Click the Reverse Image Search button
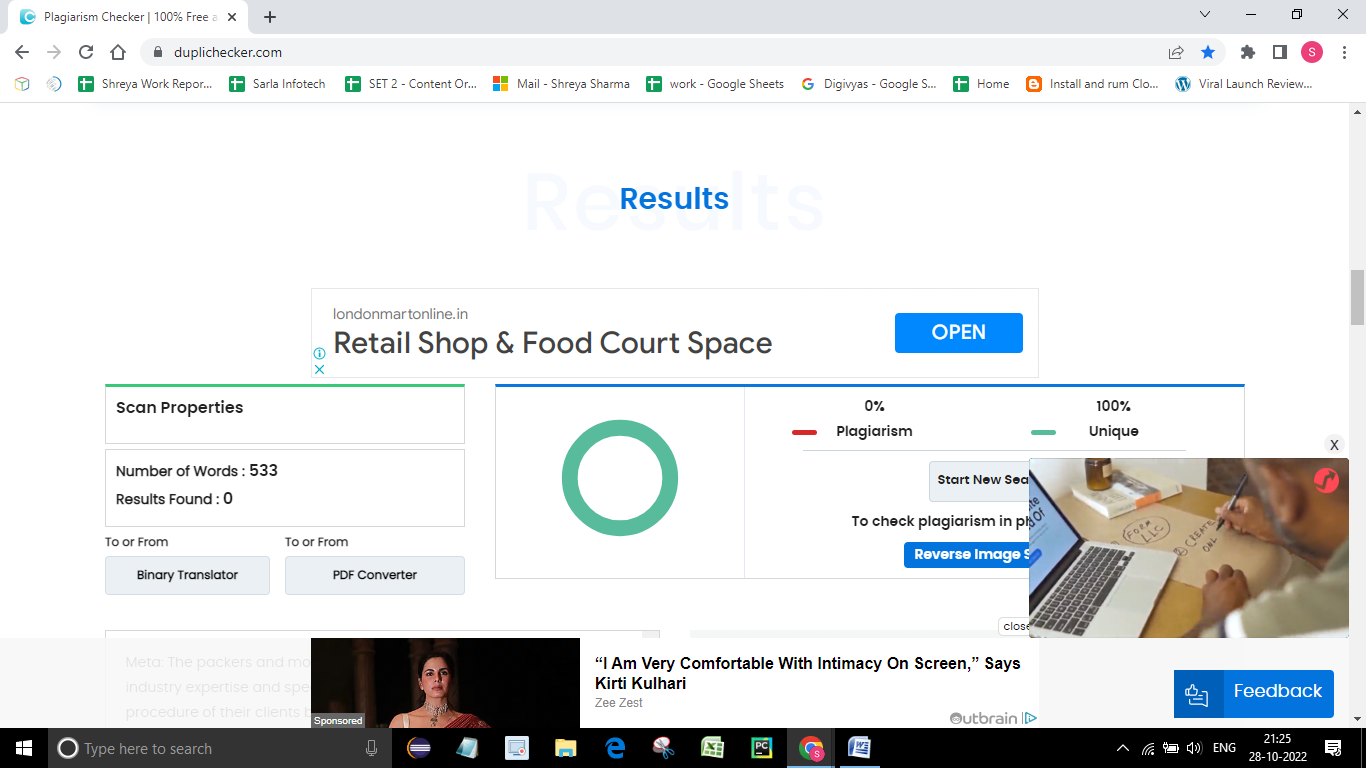Screen dimensions: 1366x768 click(967, 555)
